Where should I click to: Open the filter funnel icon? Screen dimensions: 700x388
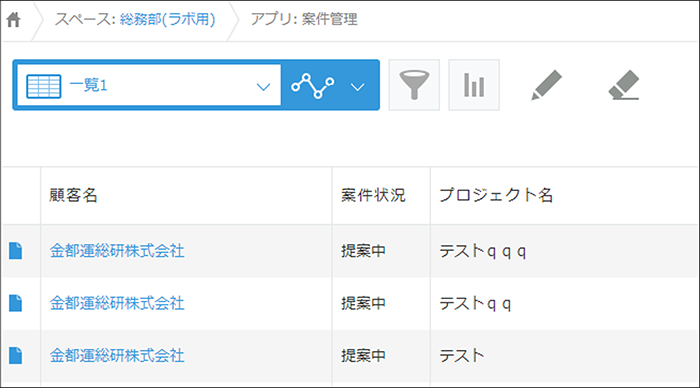414,85
